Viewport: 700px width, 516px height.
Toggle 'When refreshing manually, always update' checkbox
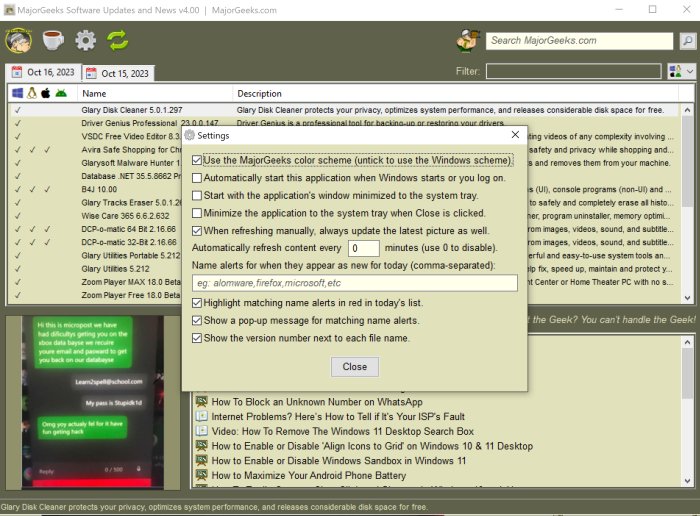(197, 231)
